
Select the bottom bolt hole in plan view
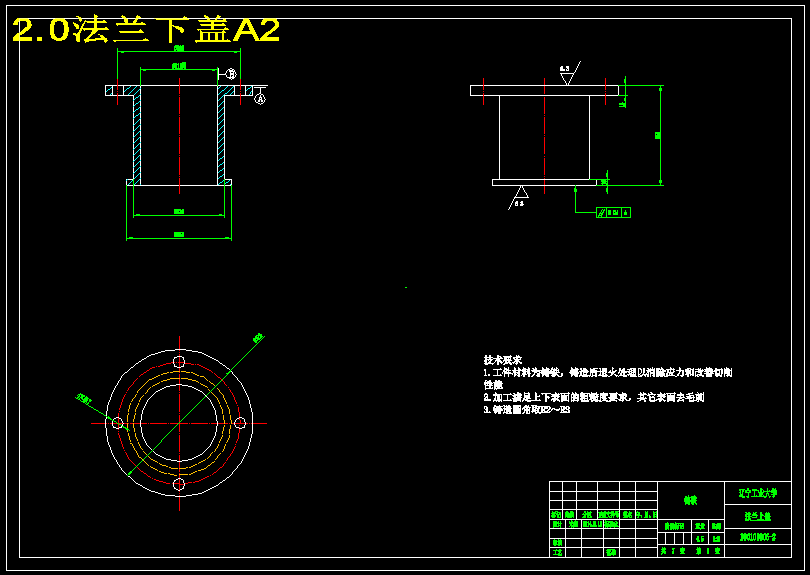coord(179,484)
